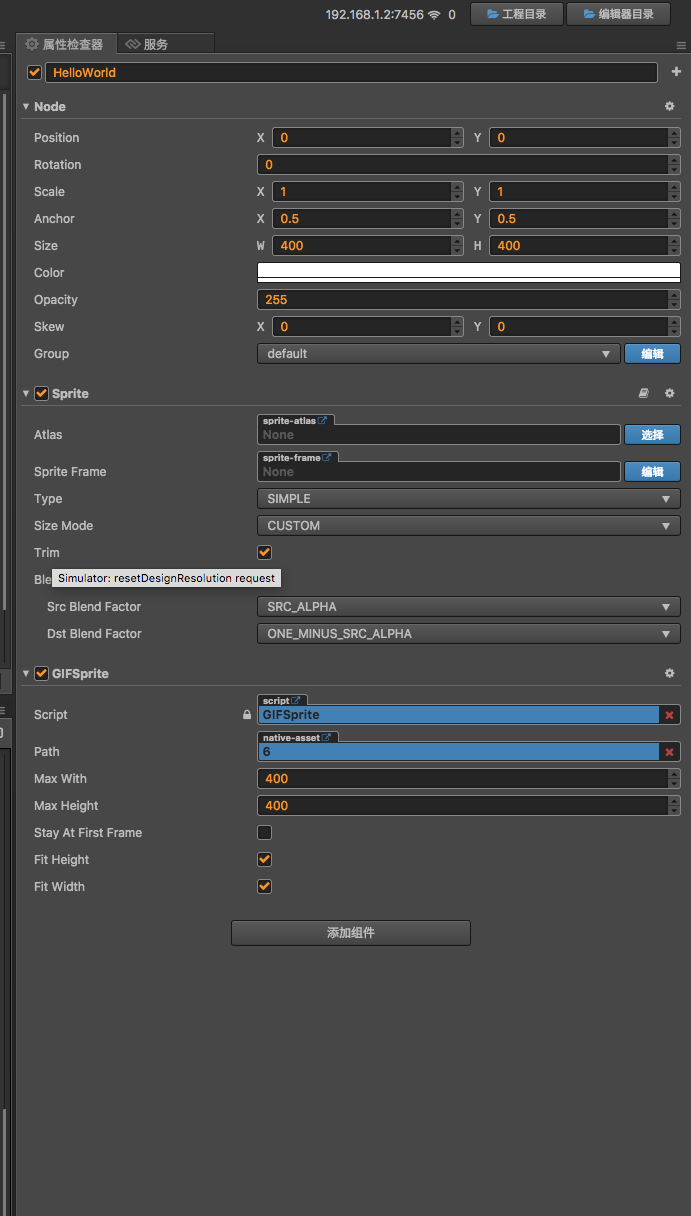Click the Path native-asset field showing 6
Viewport: 691px width, 1216px height.
point(458,752)
